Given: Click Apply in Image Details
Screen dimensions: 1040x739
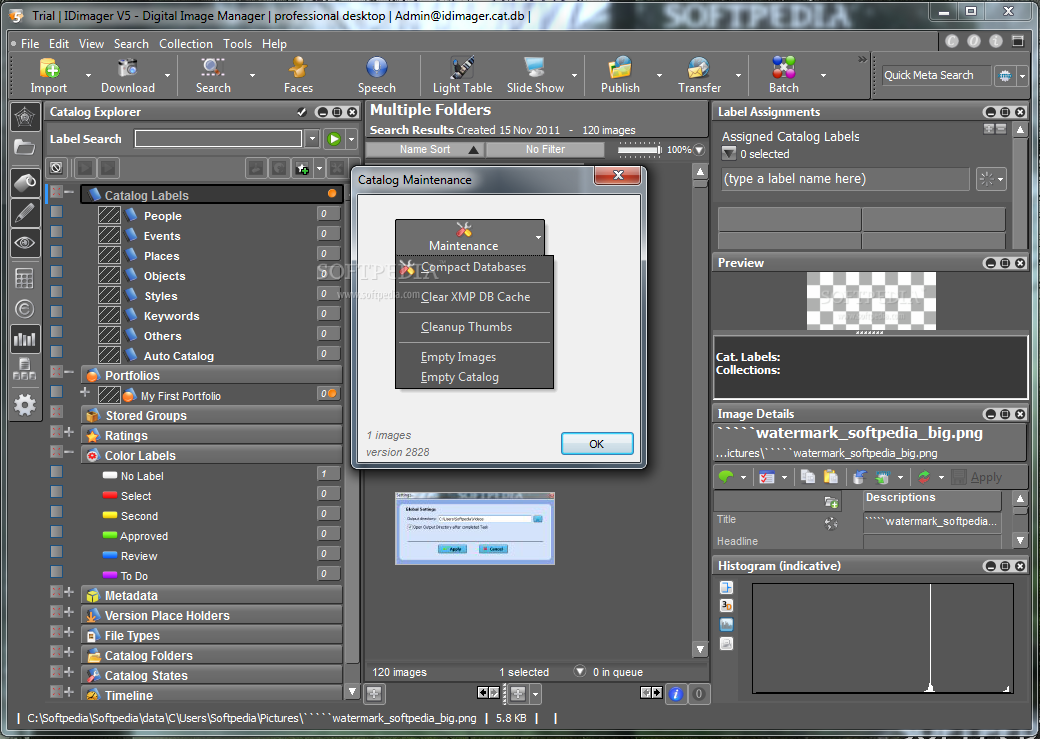Looking at the screenshot, I should (x=977, y=477).
